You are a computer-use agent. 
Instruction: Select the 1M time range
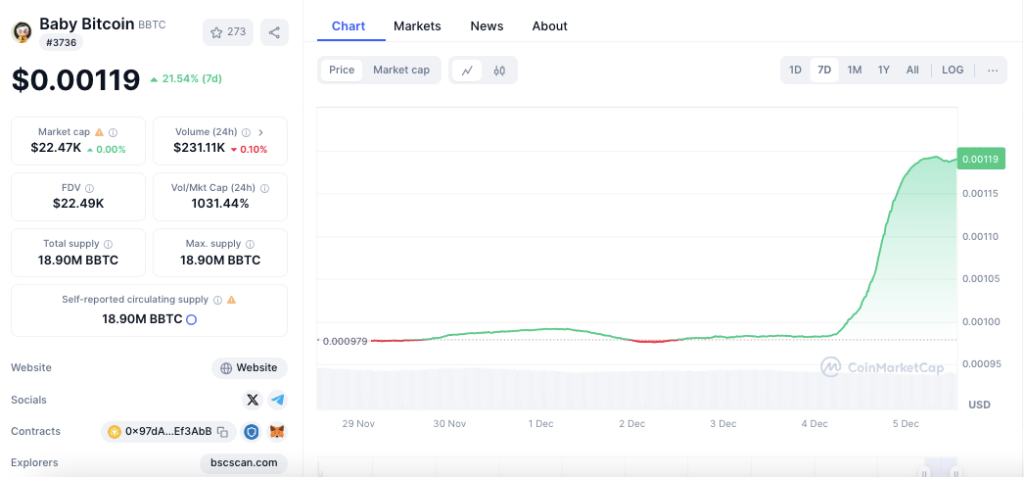pyautogui.click(x=854, y=70)
